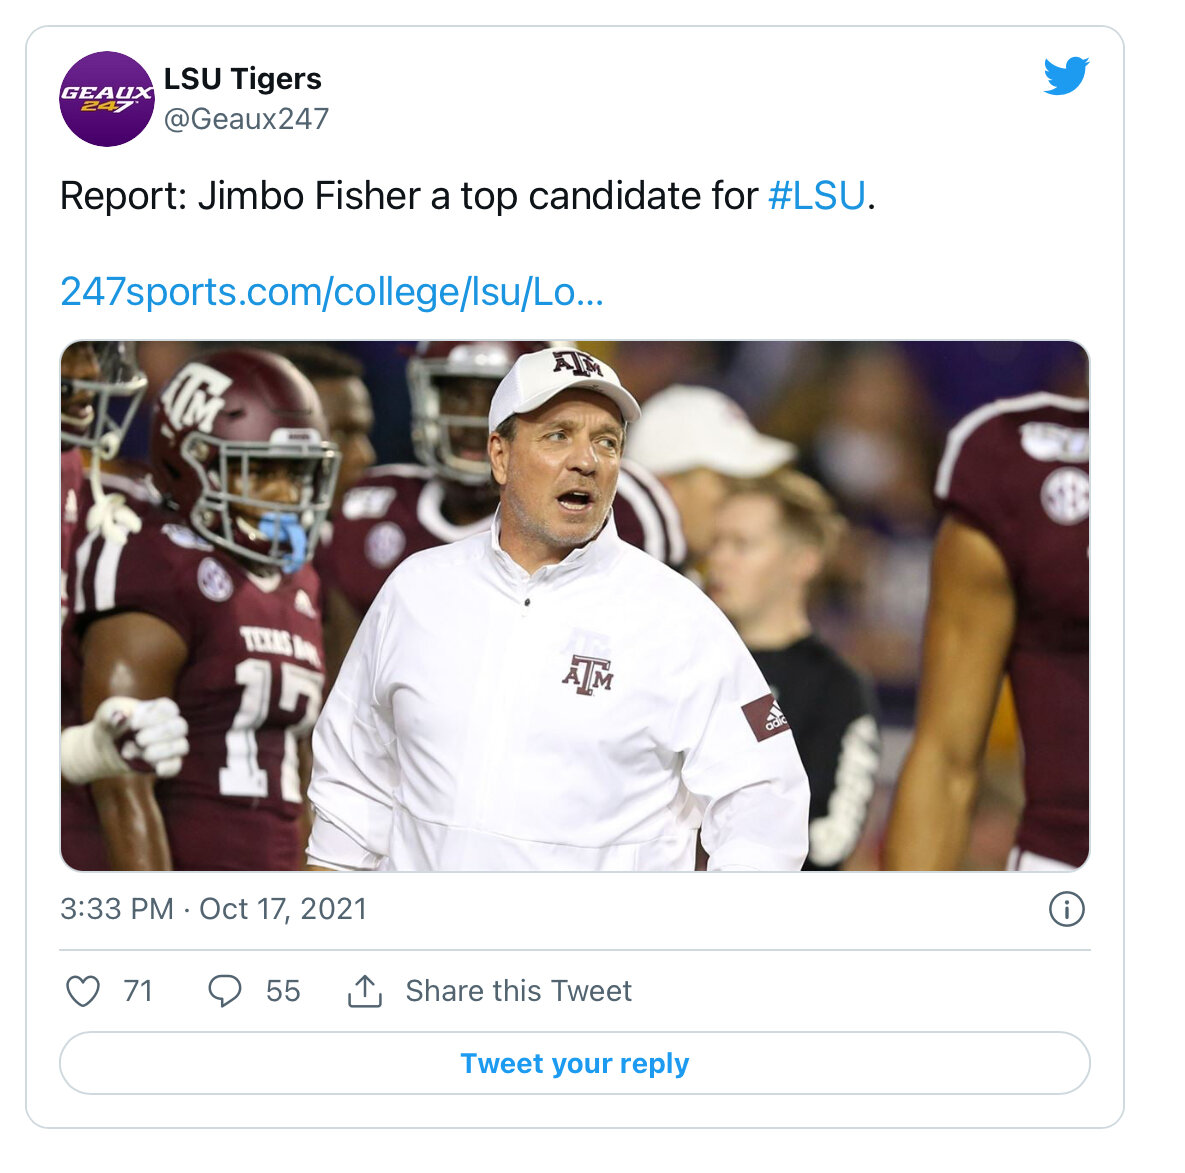The height and width of the screenshot is (1173, 1185).
Task: Open the @Geaux247 handle link
Action: click(246, 119)
